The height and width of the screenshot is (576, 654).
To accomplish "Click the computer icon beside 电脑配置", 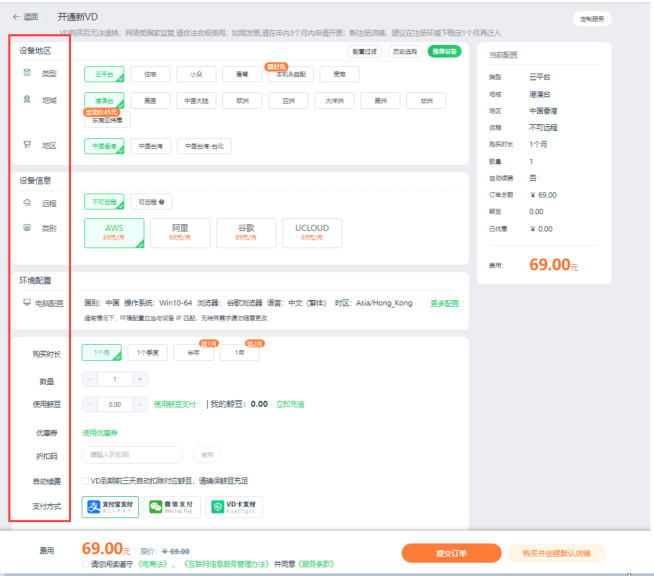I will pos(27,302).
